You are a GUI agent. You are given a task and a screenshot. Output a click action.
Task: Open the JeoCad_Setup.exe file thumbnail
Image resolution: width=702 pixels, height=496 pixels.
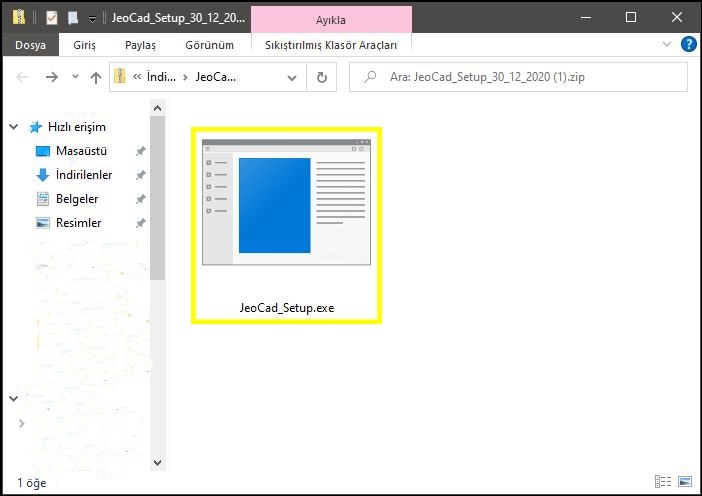tap(286, 202)
